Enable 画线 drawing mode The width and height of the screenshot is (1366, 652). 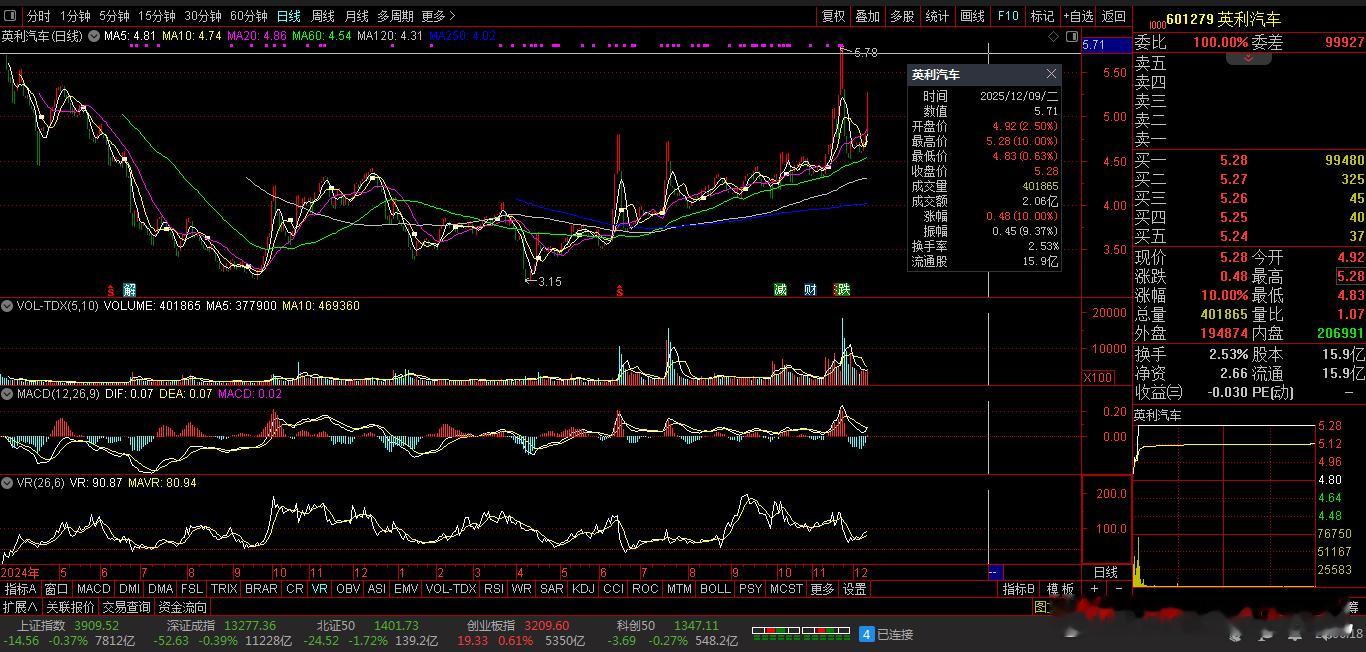pyautogui.click(x=972, y=16)
